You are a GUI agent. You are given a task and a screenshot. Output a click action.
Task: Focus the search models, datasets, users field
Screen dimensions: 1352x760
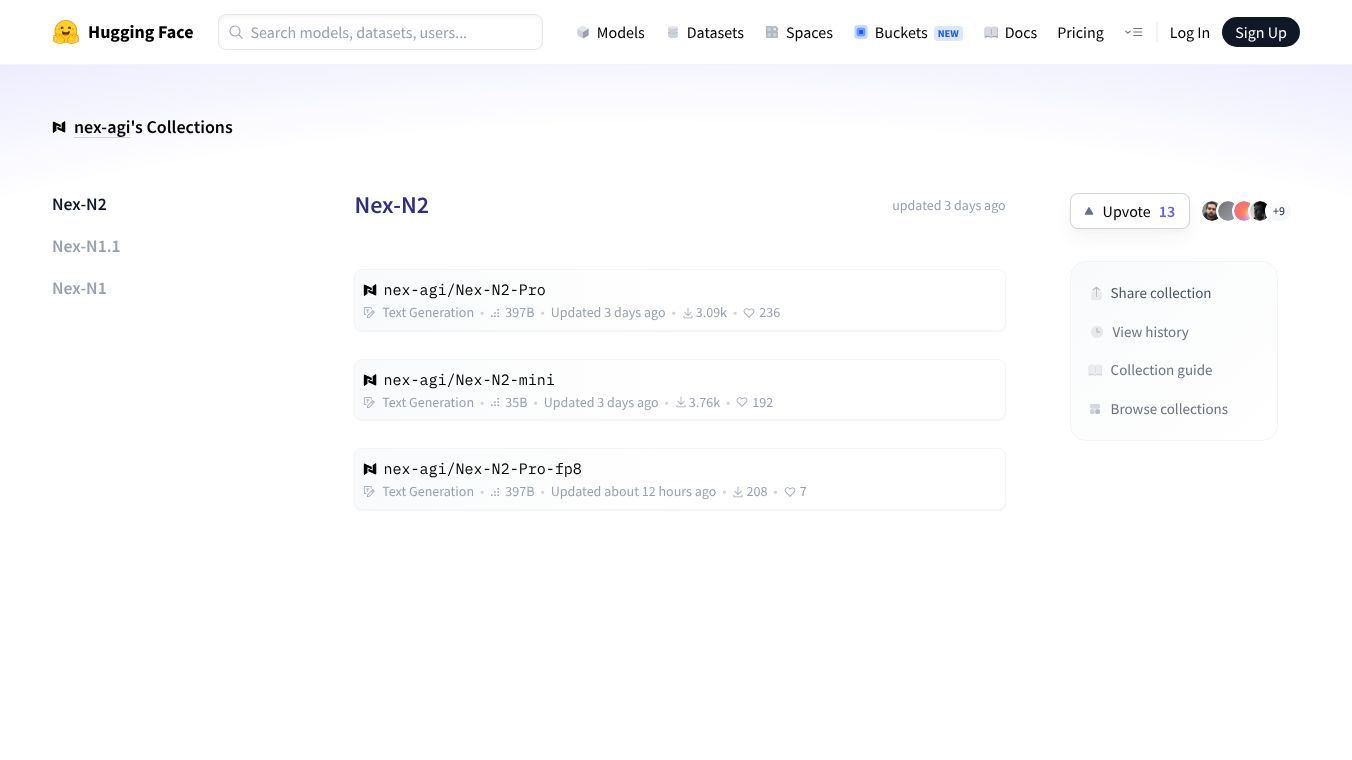point(380,32)
